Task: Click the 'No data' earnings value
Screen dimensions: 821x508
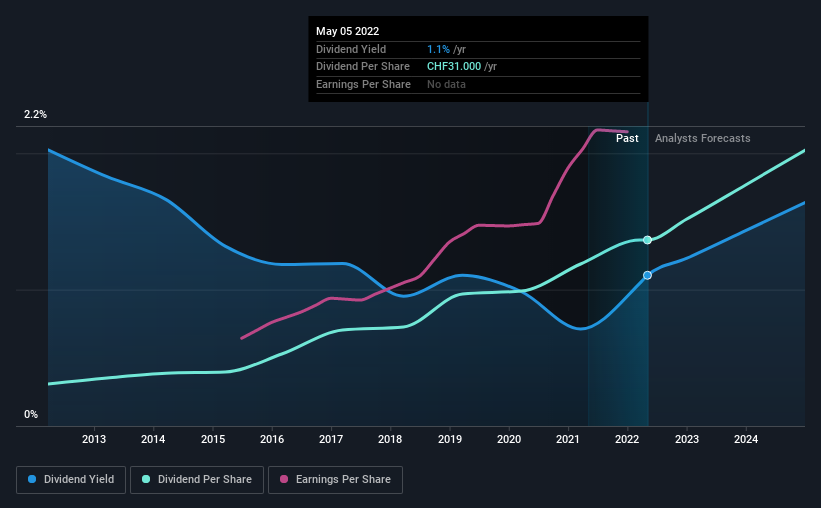Action: (x=446, y=84)
